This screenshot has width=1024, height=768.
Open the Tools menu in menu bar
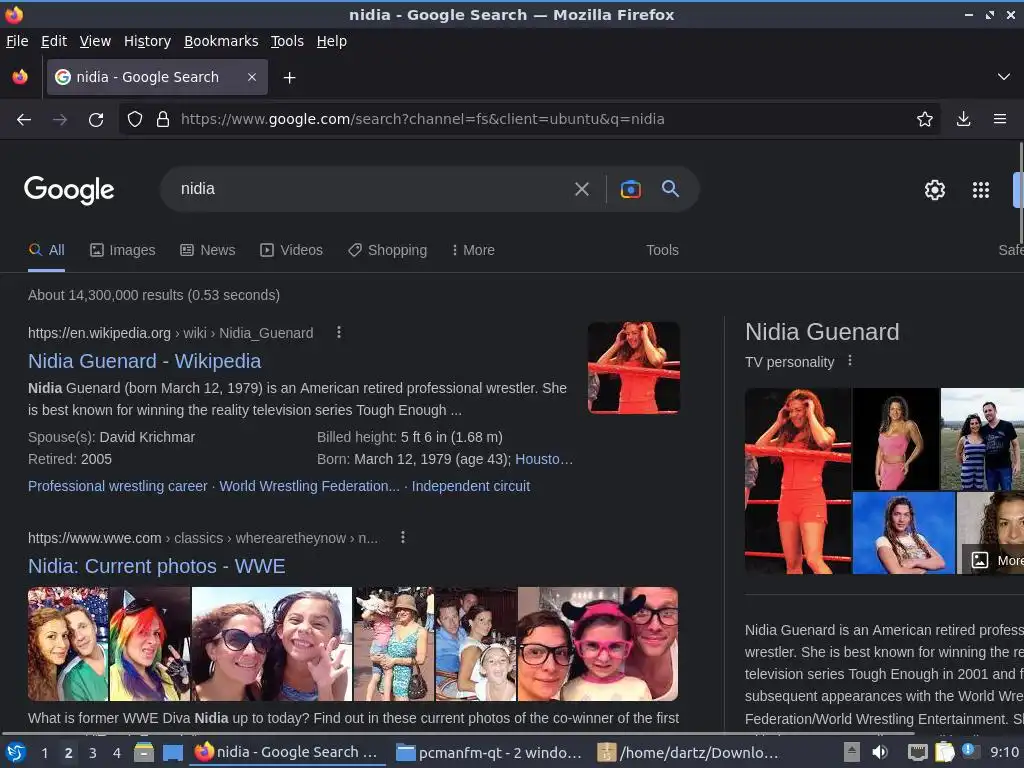[287, 41]
